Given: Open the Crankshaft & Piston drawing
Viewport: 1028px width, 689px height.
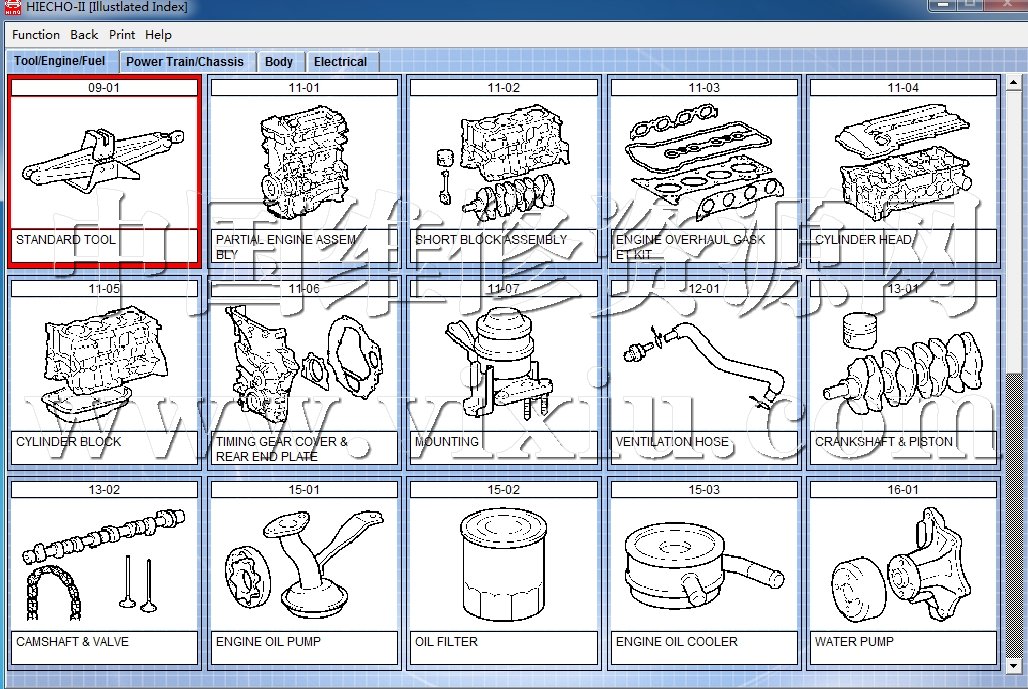Looking at the screenshot, I should click(x=903, y=364).
